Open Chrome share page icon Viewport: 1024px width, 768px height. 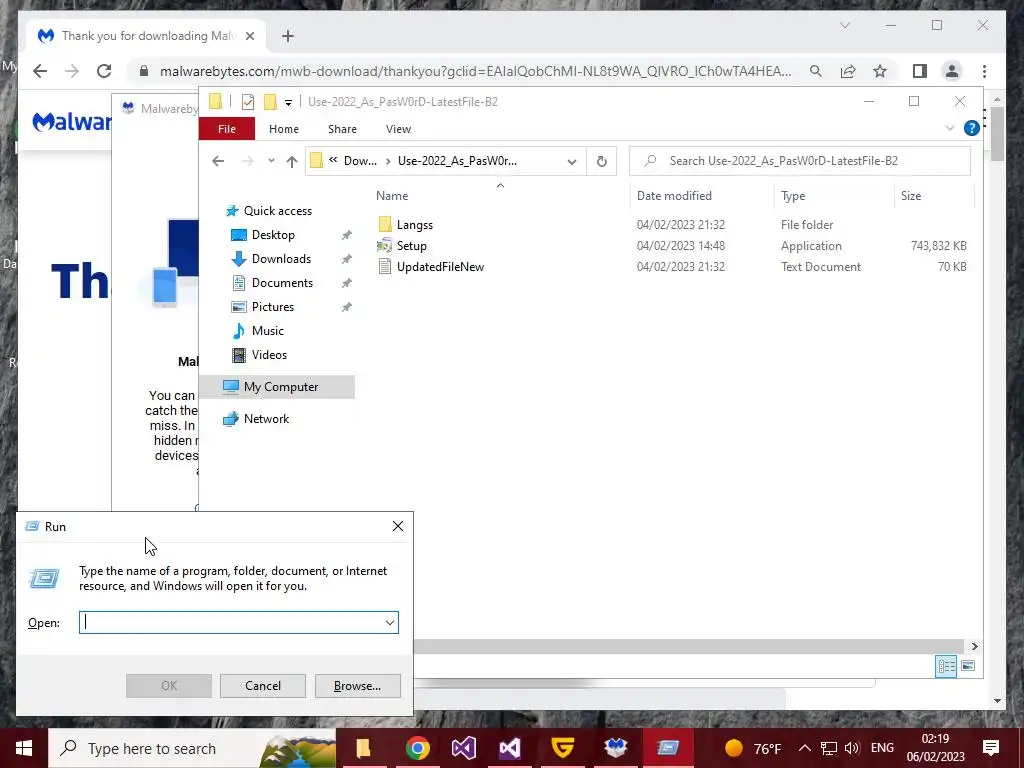[848, 71]
